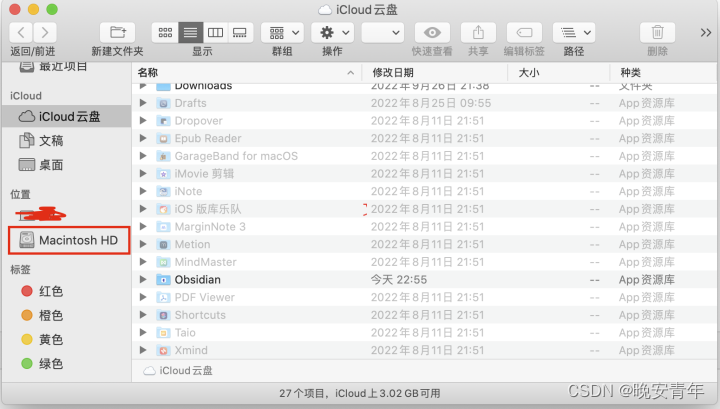Expand the GarageBand for macOS folder
The height and width of the screenshot is (409, 720).
click(143, 156)
